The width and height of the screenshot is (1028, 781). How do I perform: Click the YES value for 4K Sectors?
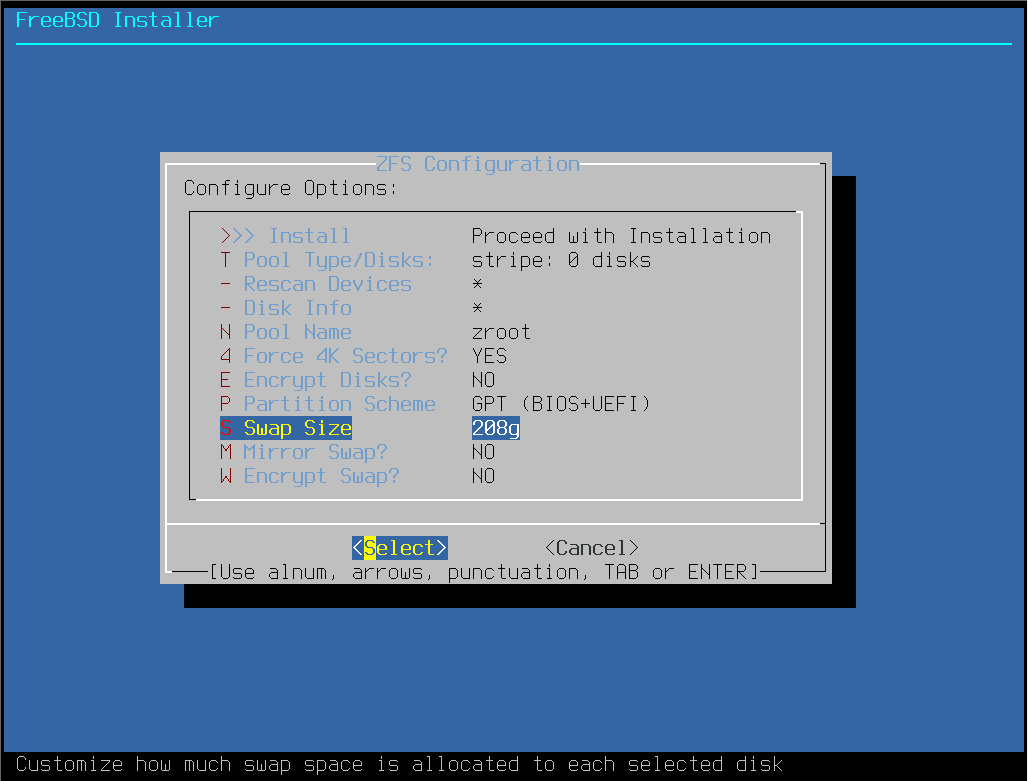(x=489, y=356)
